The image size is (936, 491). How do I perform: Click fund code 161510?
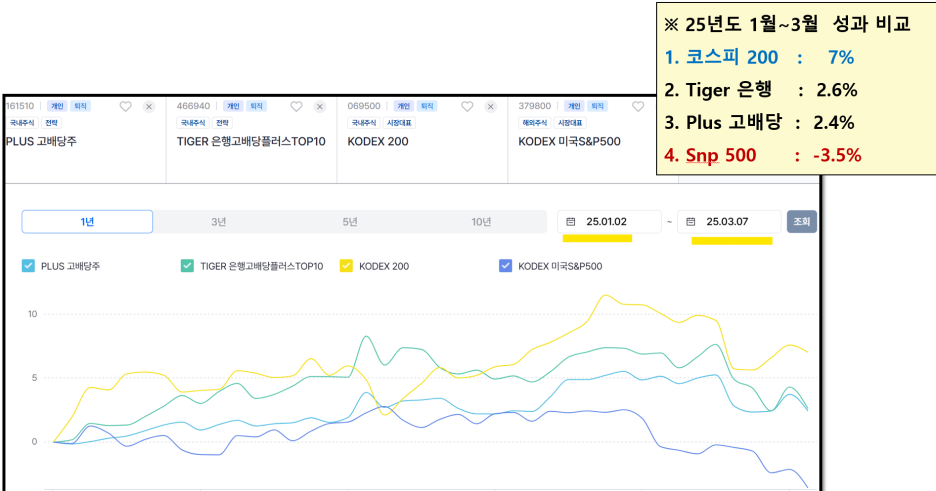coord(20,106)
